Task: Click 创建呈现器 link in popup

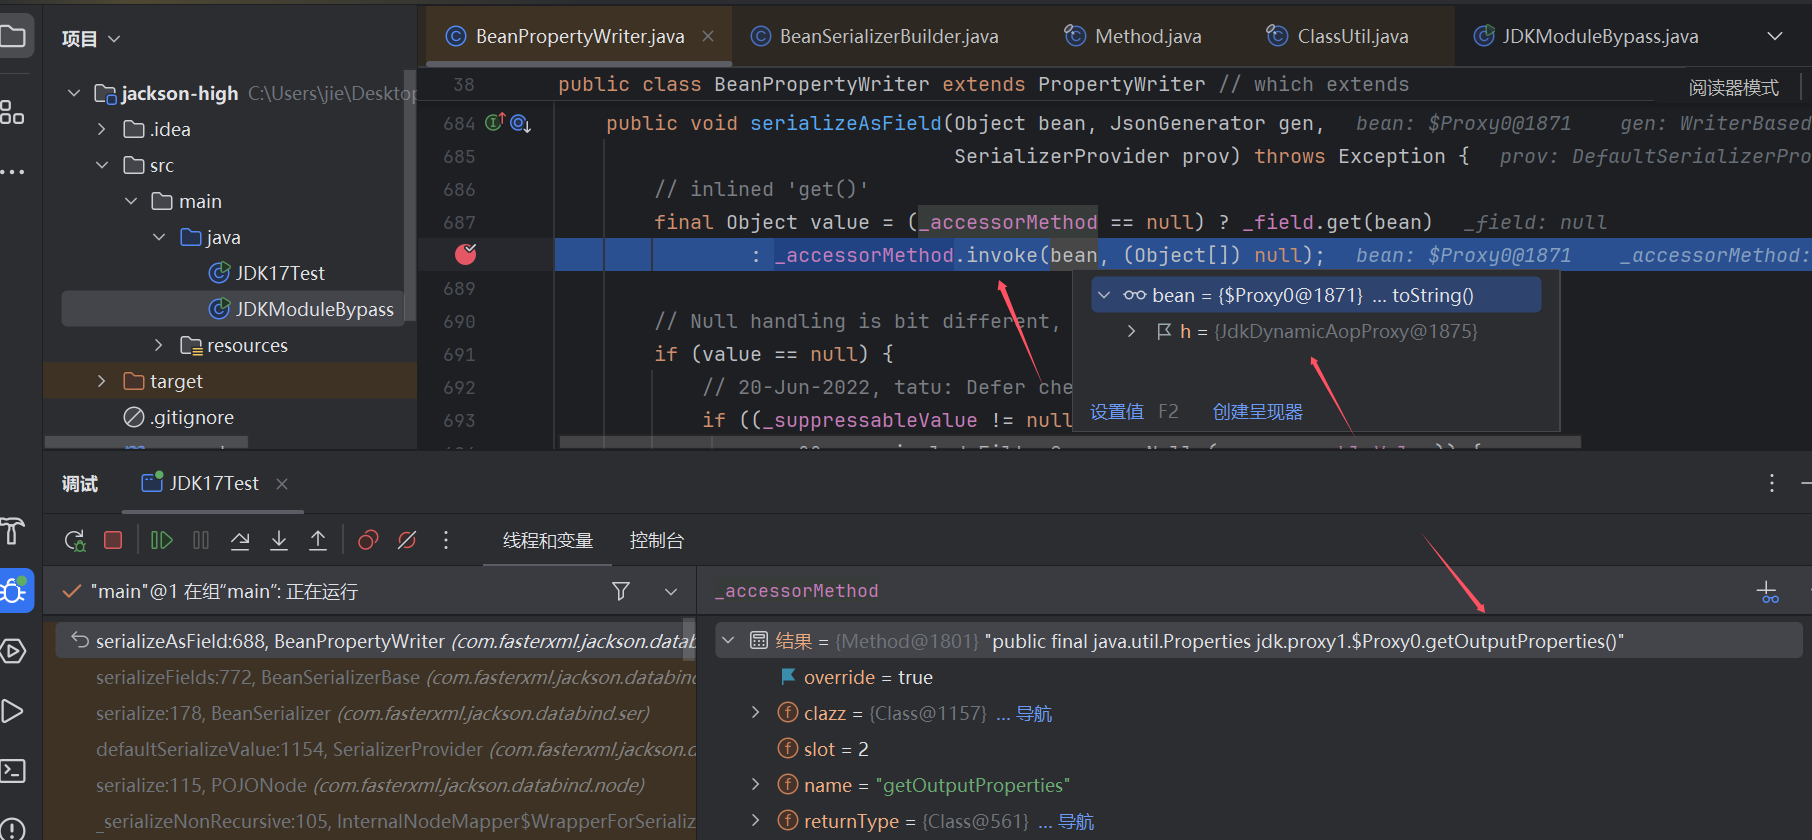Action: tap(1258, 412)
